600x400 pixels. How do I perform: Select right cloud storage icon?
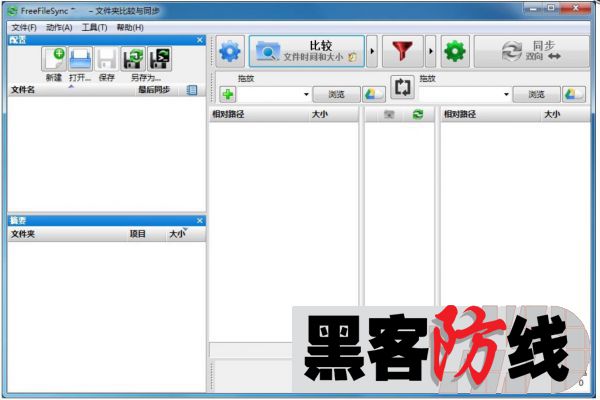(574, 94)
